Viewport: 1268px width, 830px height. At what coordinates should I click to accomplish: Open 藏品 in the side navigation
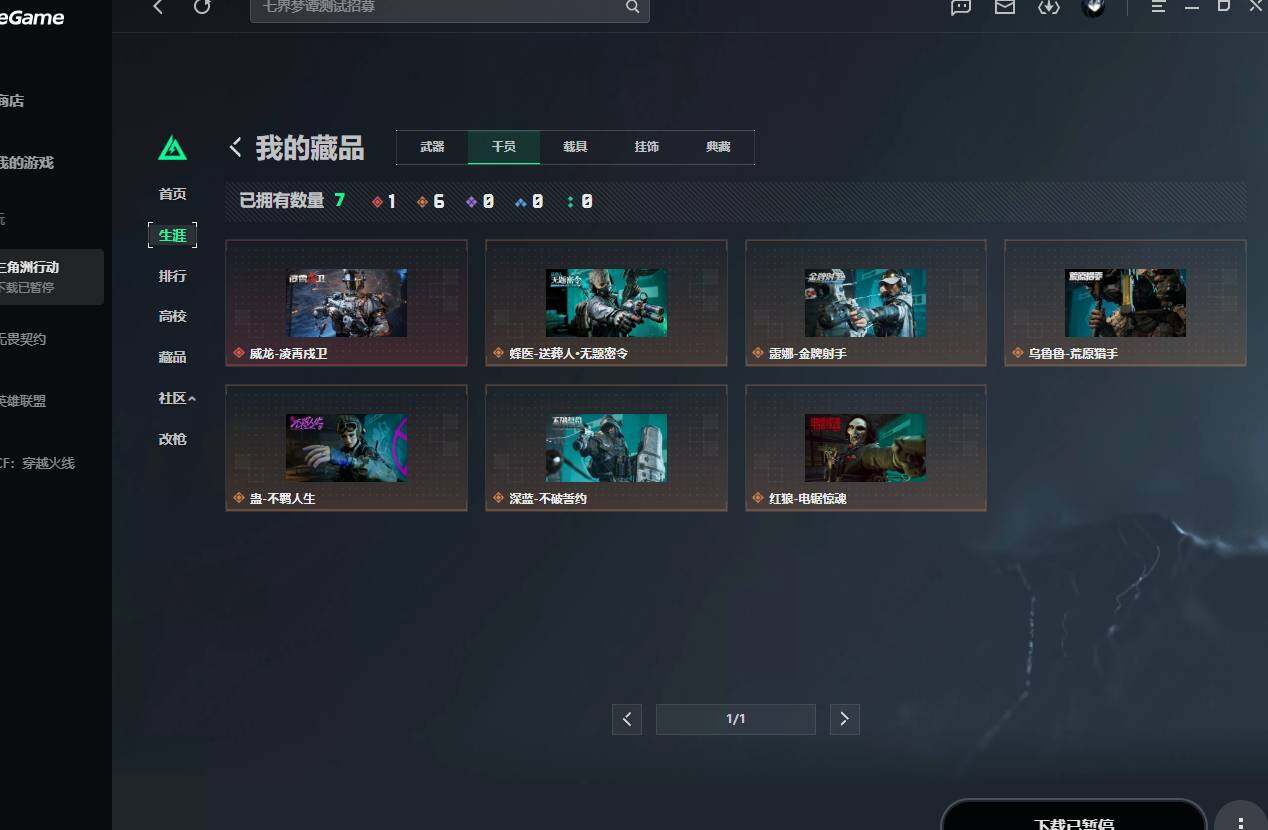[x=172, y=357]
